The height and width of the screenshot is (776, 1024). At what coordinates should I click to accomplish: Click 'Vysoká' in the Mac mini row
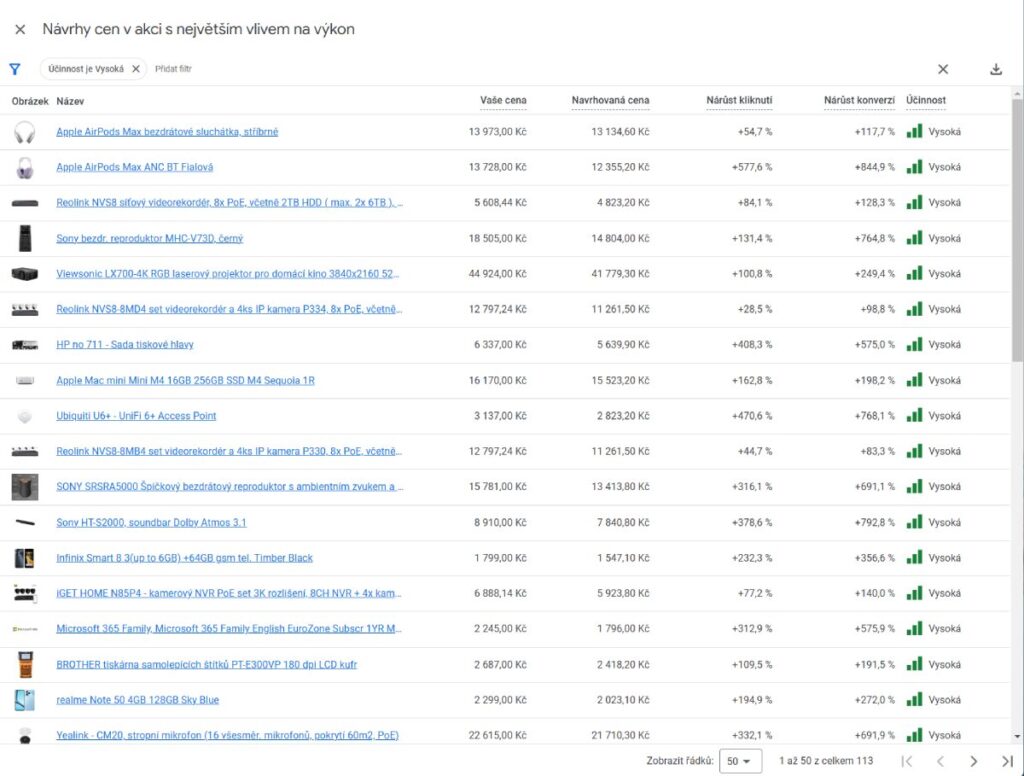coord(944,380)
